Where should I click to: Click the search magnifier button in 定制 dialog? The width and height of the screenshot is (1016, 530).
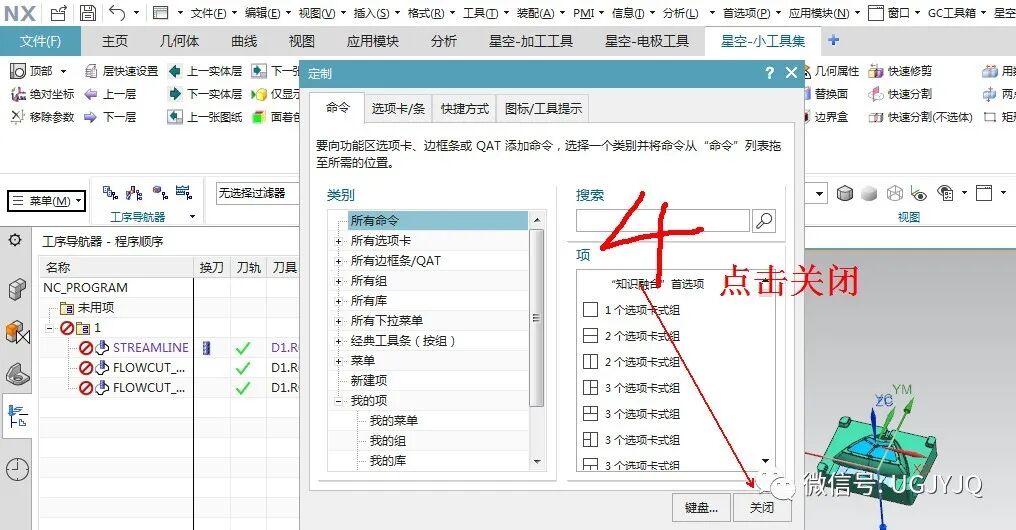tap(765, 221)
